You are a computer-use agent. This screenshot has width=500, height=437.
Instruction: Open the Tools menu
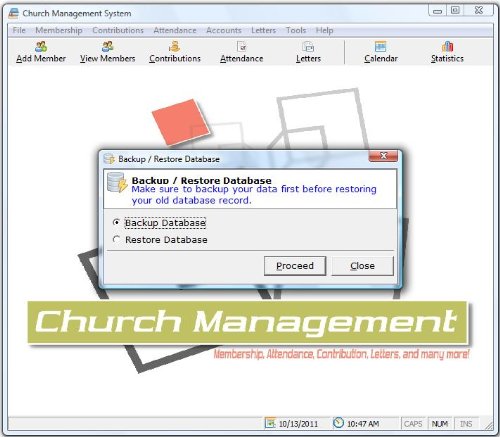click(296, 30)
